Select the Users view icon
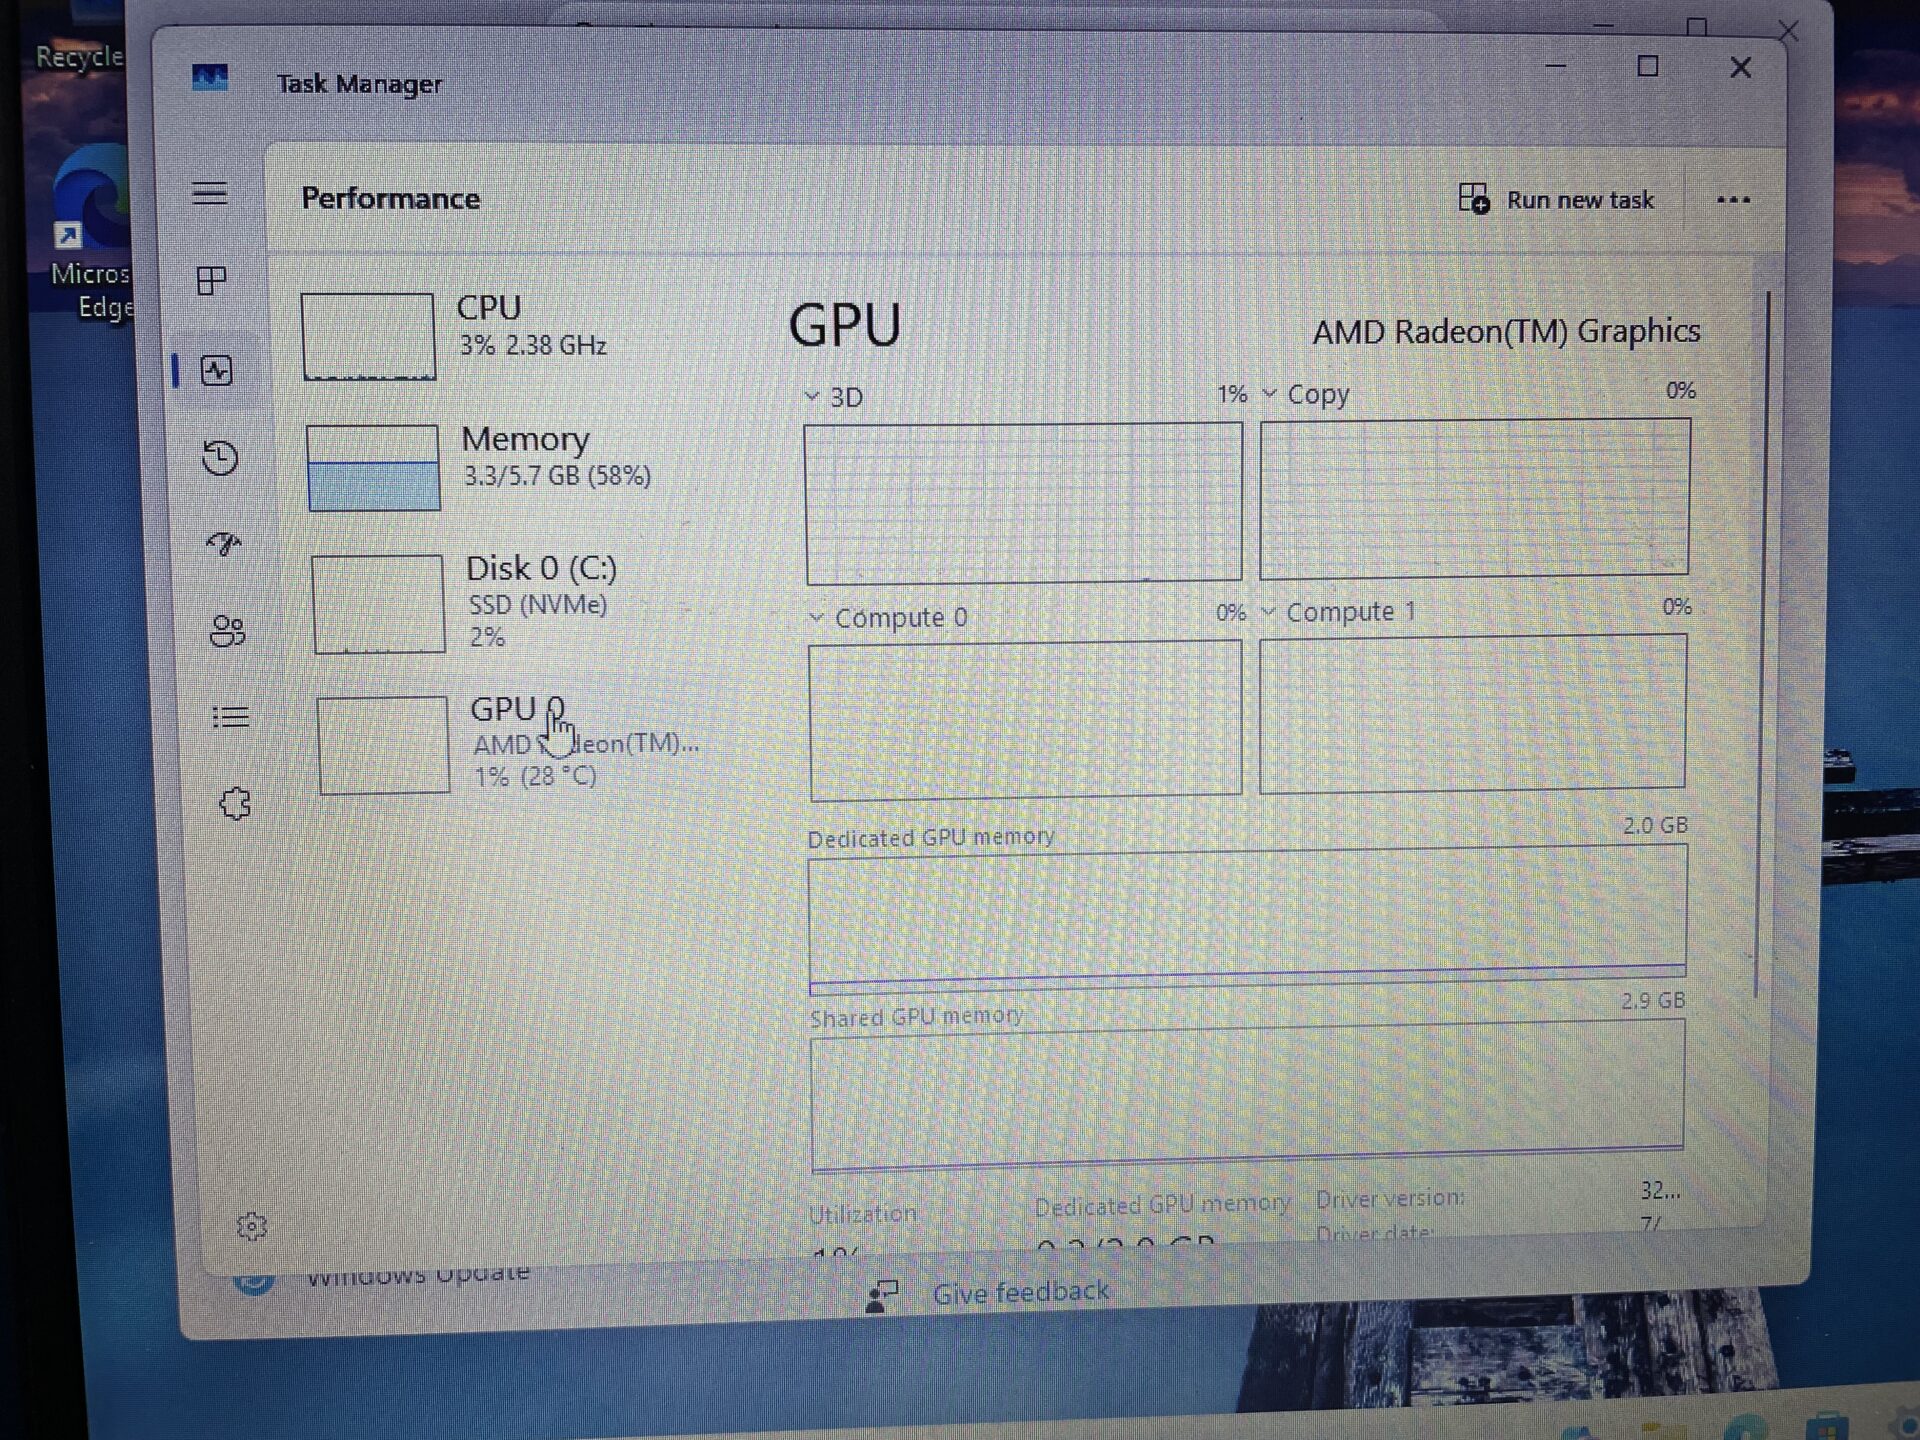The height and width of the screenshot is (1440, 1920). click(x=226, y=631)
